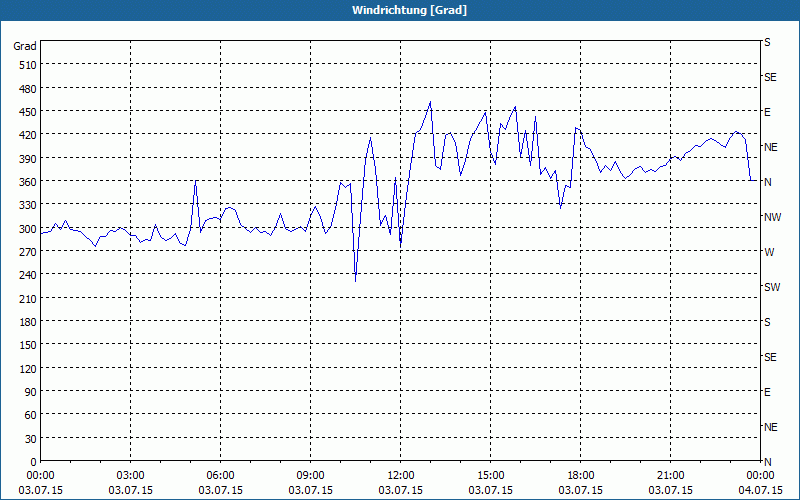Click the 'W' compass label

coord(769,252)
